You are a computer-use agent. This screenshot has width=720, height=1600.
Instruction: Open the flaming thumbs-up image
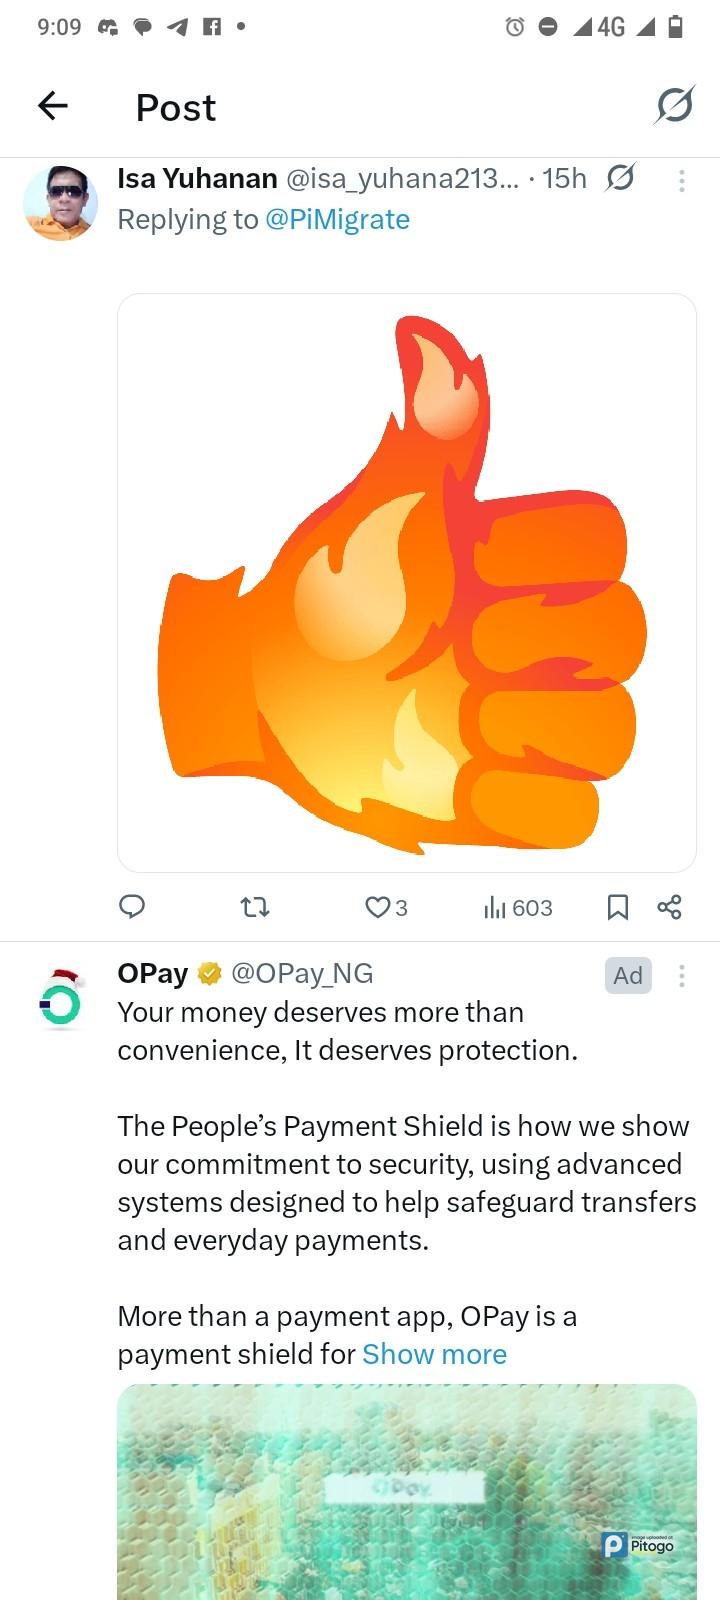tap(407, 583)
